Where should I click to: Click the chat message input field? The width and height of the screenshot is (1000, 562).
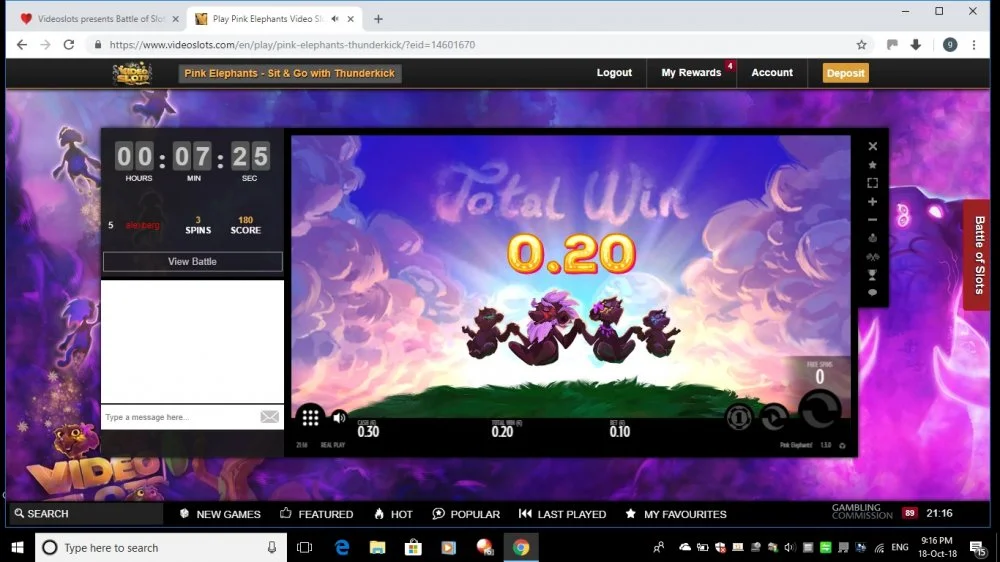pos(180,417)
